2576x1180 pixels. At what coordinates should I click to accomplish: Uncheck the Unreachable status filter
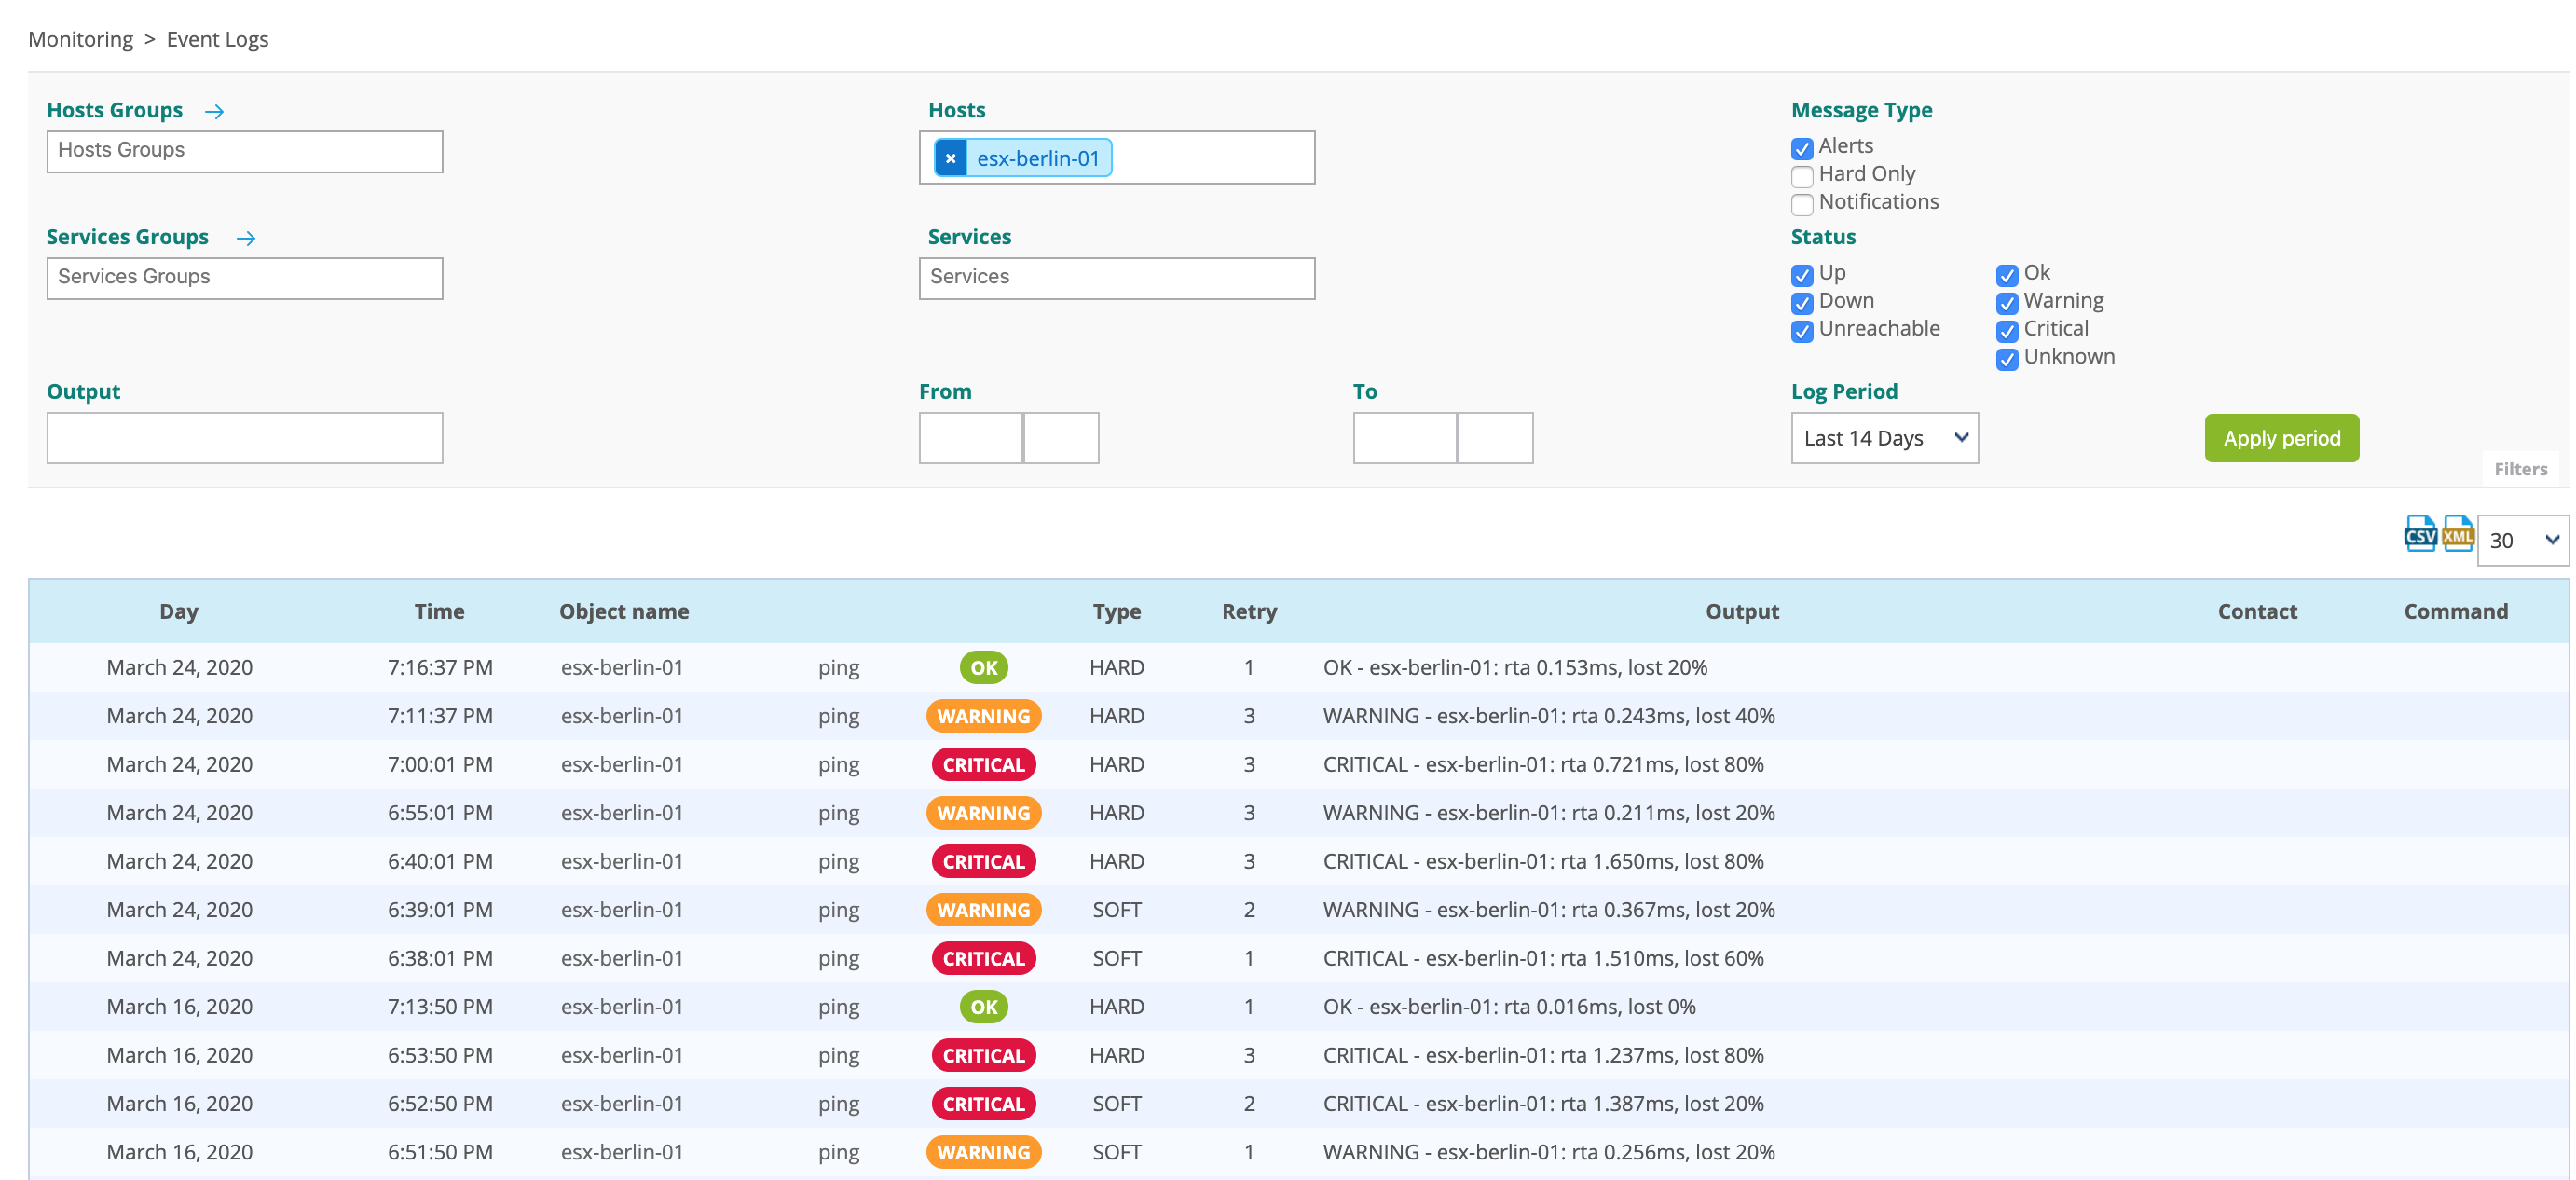coord(1802,330)
